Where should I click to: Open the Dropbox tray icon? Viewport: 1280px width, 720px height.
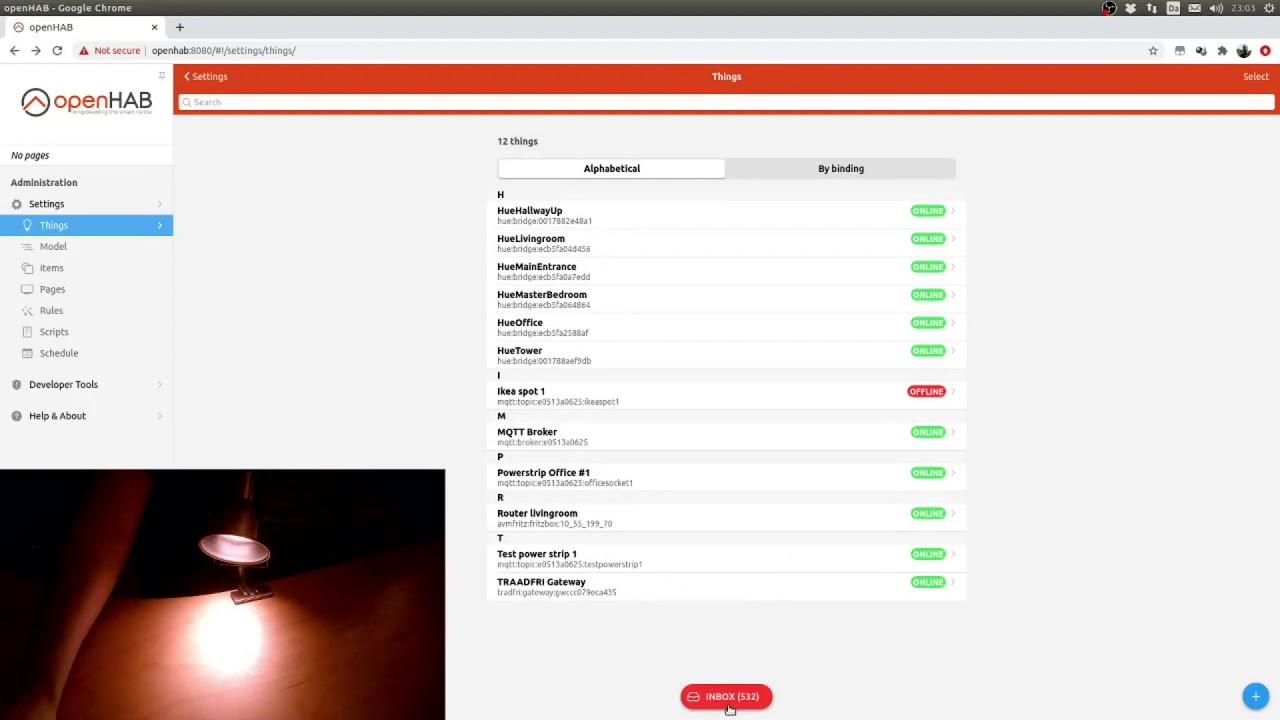(x=1130, y=8)
